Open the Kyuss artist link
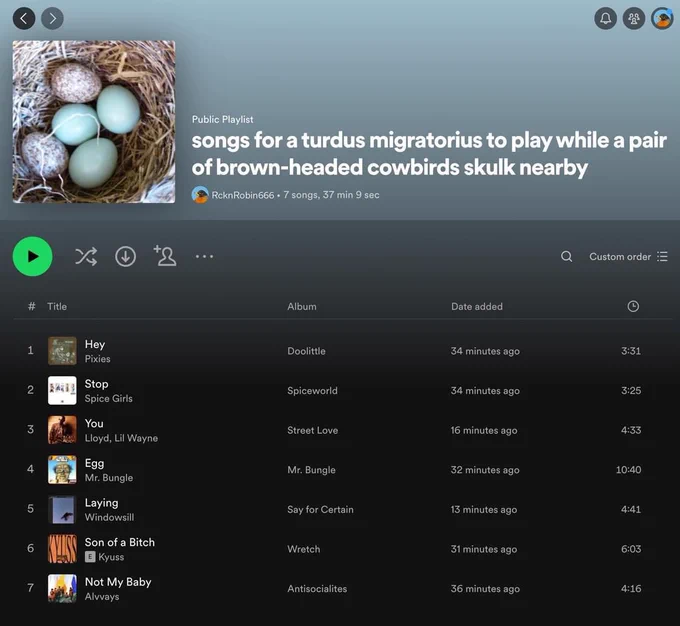The image size is (680, 626). point(111,557)
